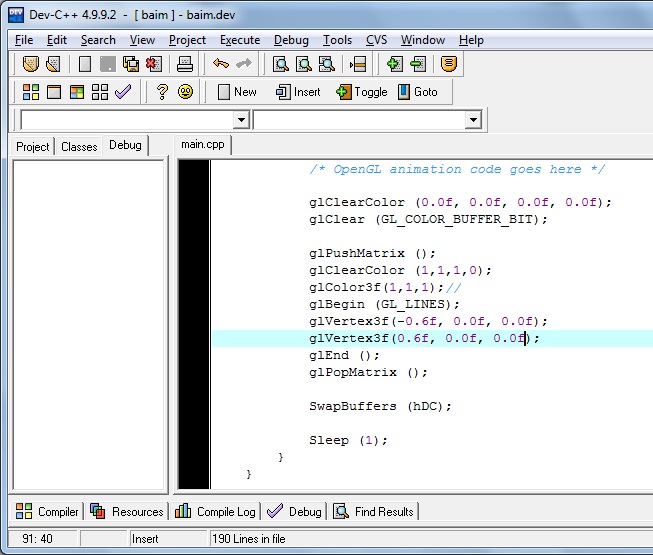
Task: Open the Tools menu
Action: click(x=337, y=40)
